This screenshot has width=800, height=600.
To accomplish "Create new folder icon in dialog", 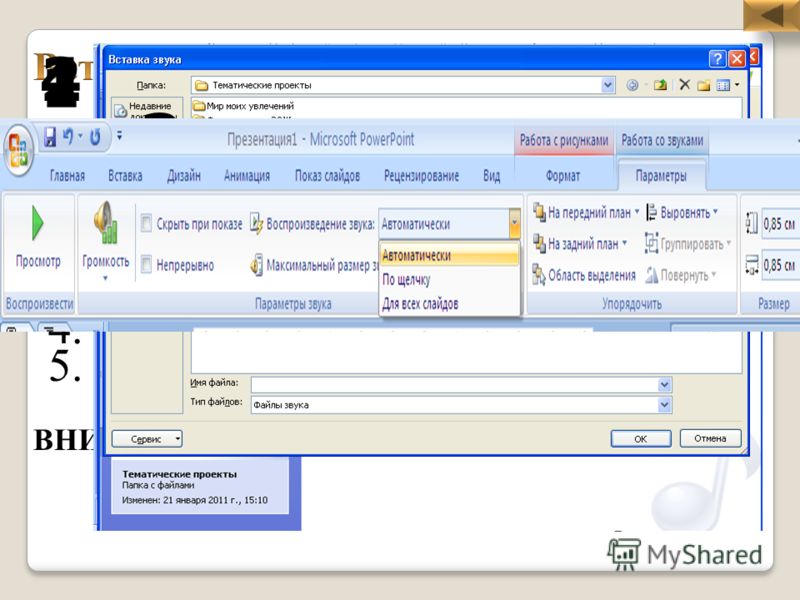I will pyautogui.click(x=704, y=85).
